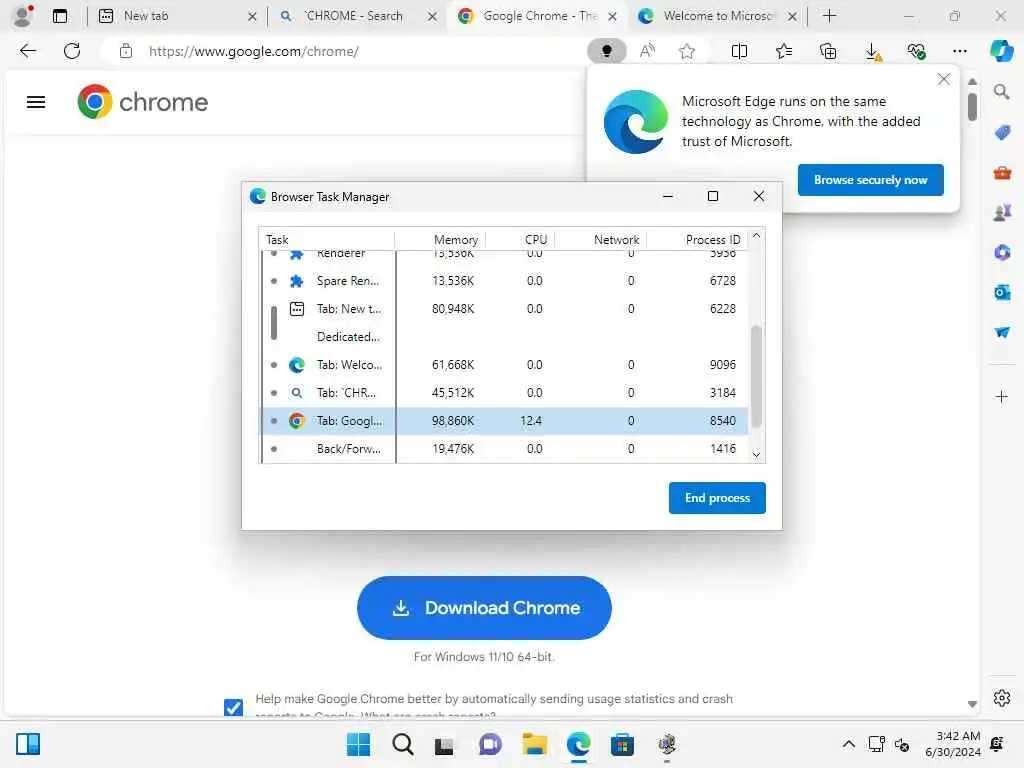This screenshot has height=768, width=1024.
Task: Close the CHROME - Search tab
Action: [x=432, y=16]
